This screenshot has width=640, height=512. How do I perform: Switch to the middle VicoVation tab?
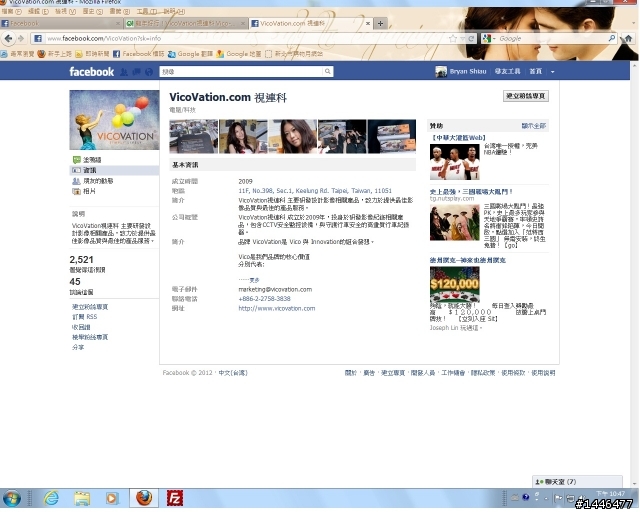186,23
